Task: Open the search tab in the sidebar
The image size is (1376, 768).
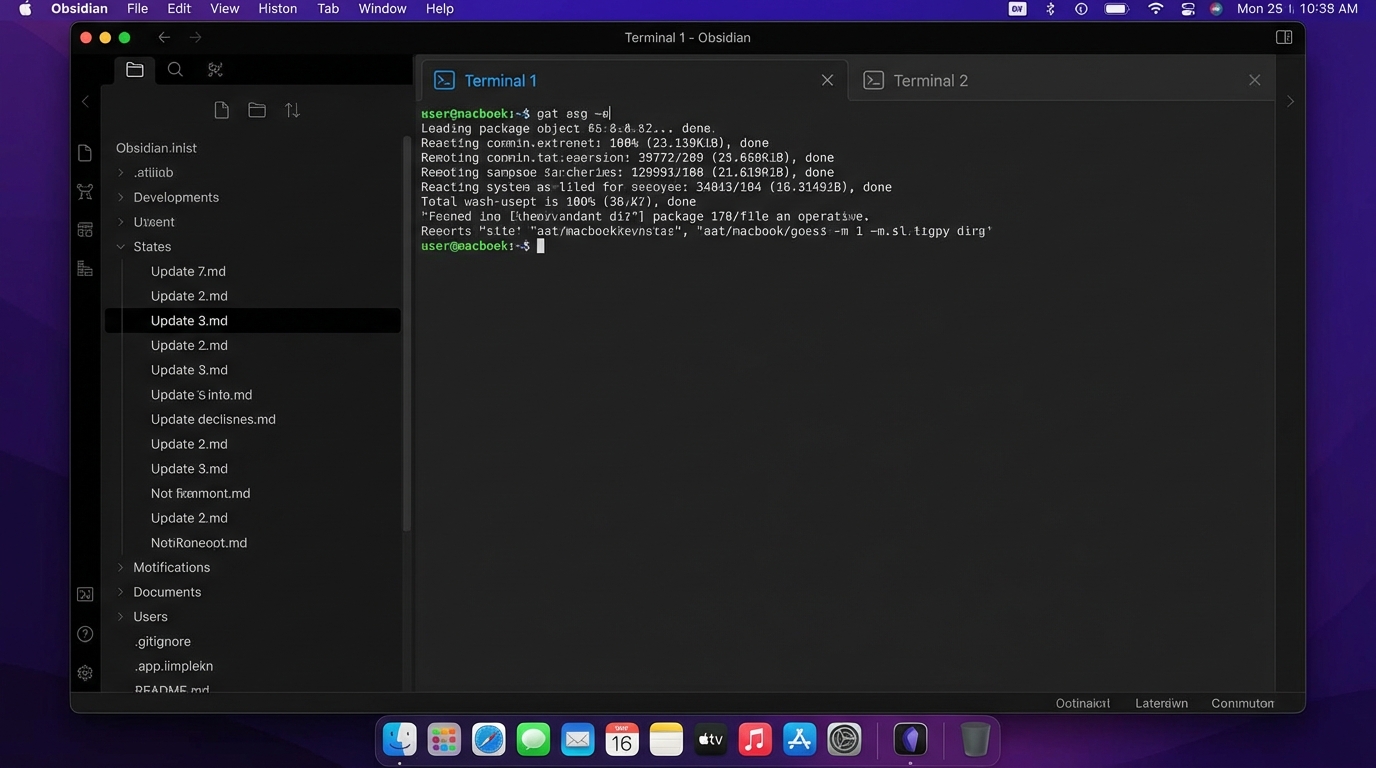Action: (x=175, y=70)
